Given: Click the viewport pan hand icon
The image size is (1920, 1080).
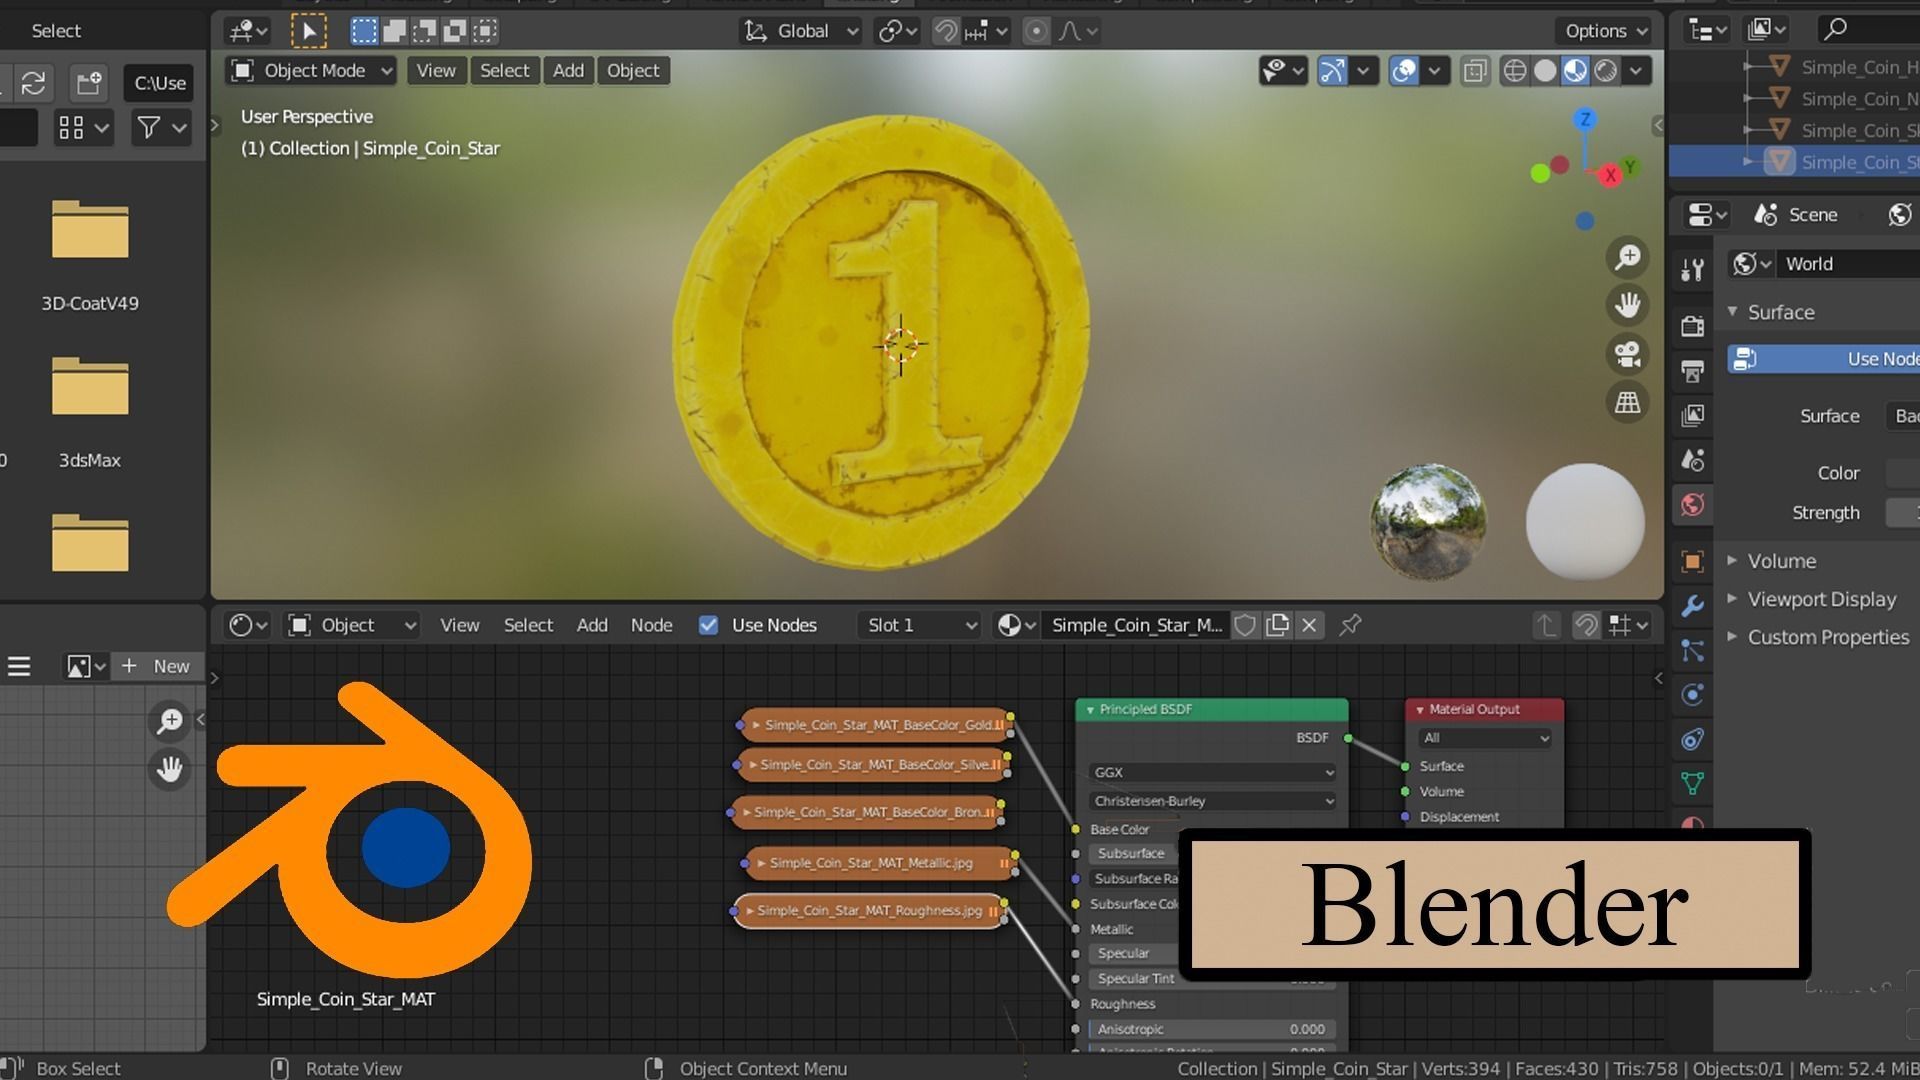Looking at the screenshot, I should 1628,305.
